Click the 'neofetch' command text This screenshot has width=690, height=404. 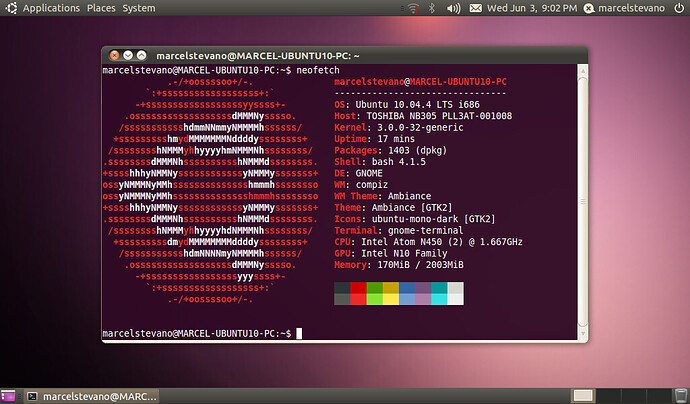pyautogui.click(x=318, y=70)
